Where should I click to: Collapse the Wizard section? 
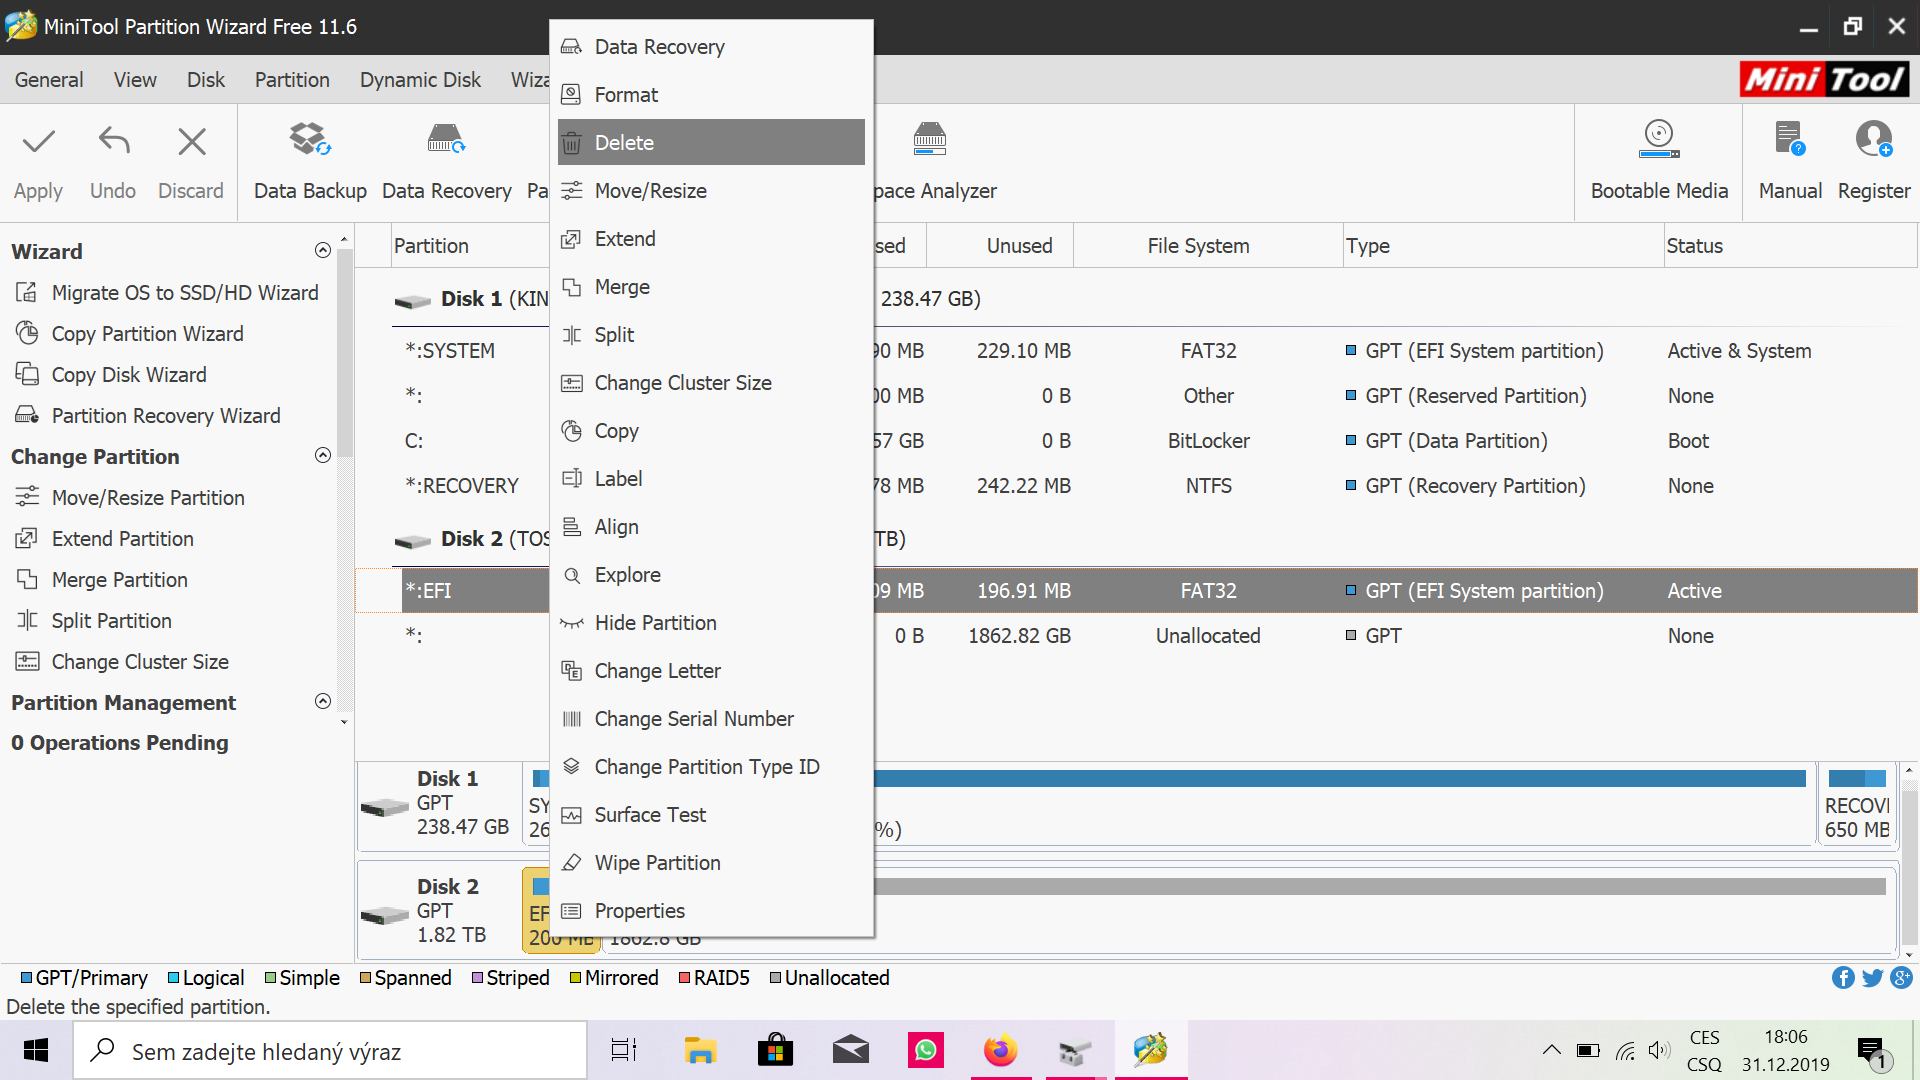tap(322, 251)
